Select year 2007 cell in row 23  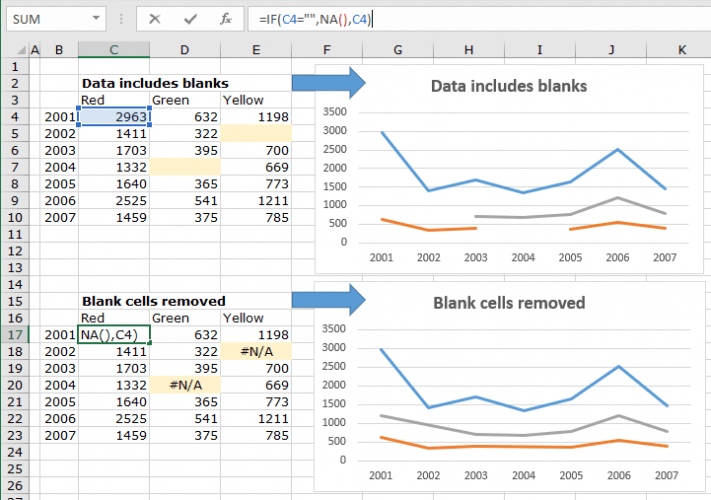[59, 435]
